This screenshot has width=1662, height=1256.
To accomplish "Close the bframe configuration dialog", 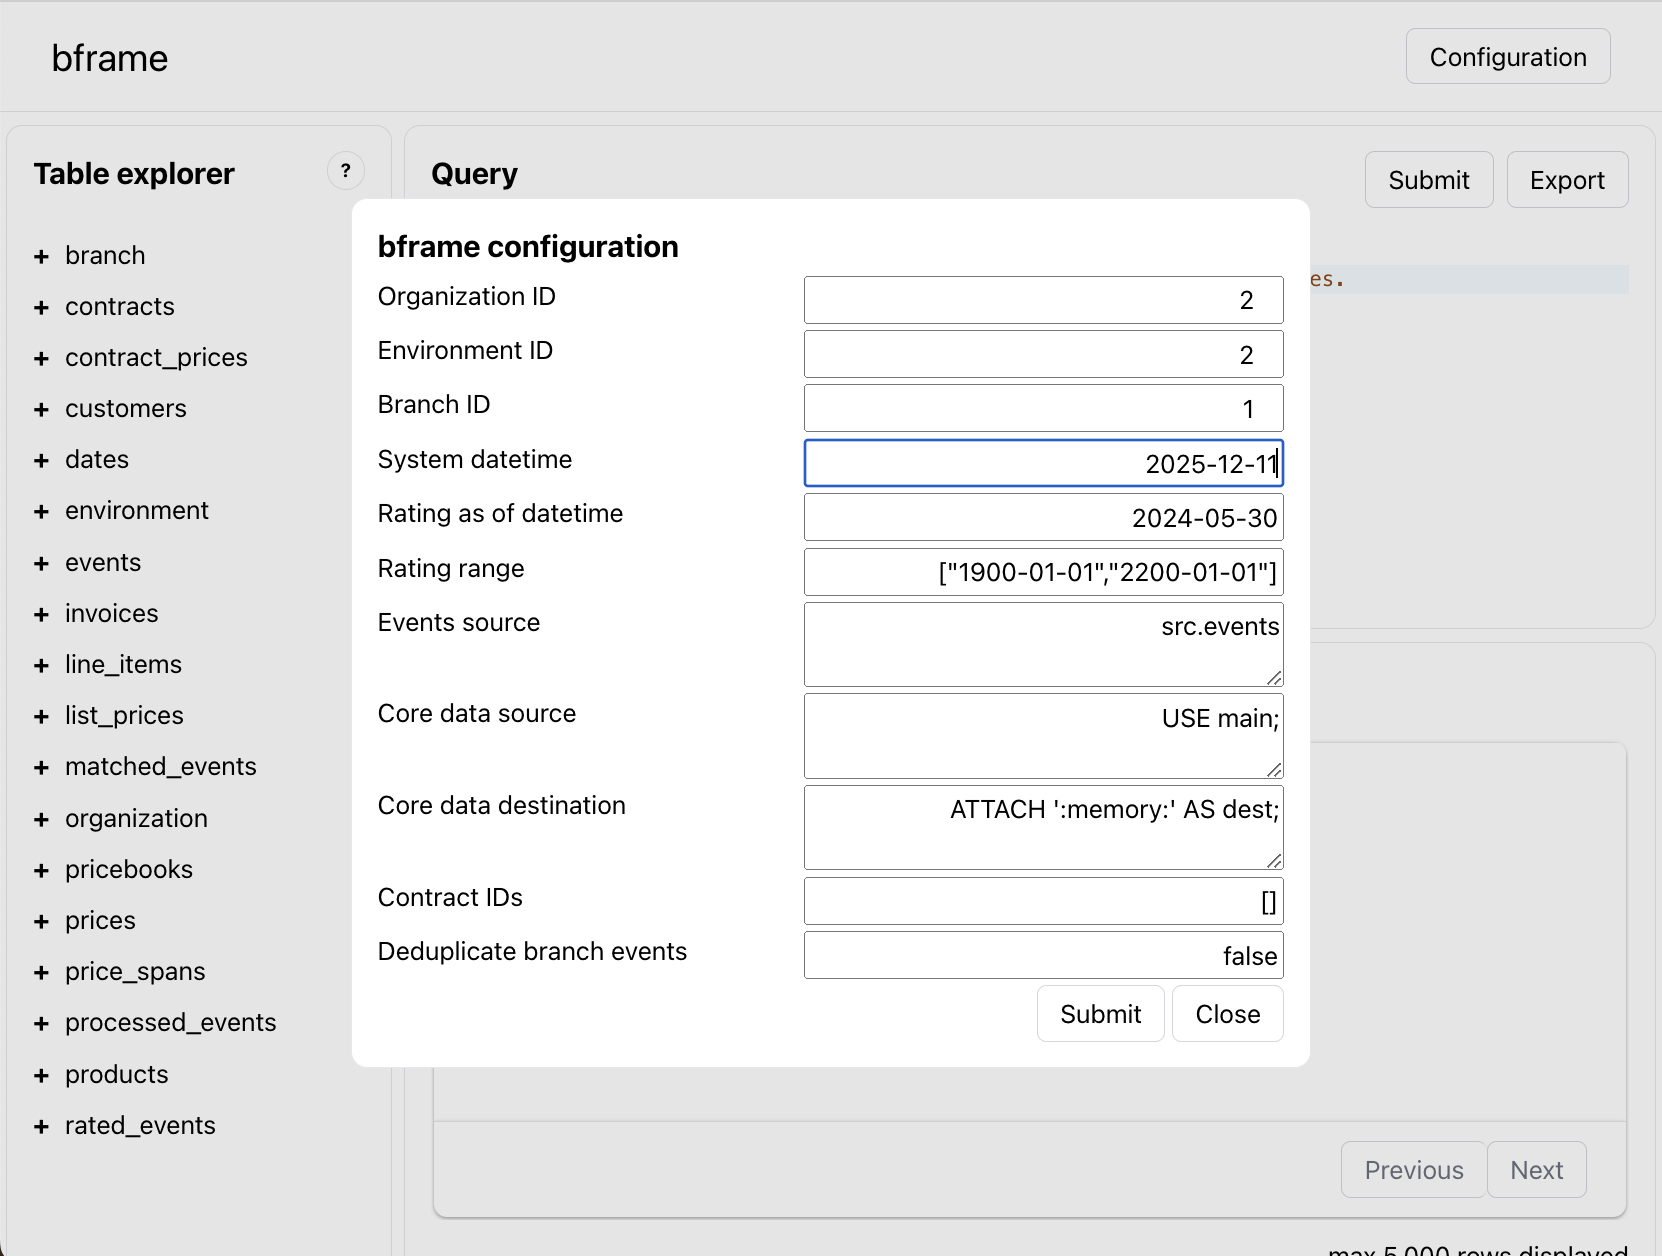I will [1227, 1014].
